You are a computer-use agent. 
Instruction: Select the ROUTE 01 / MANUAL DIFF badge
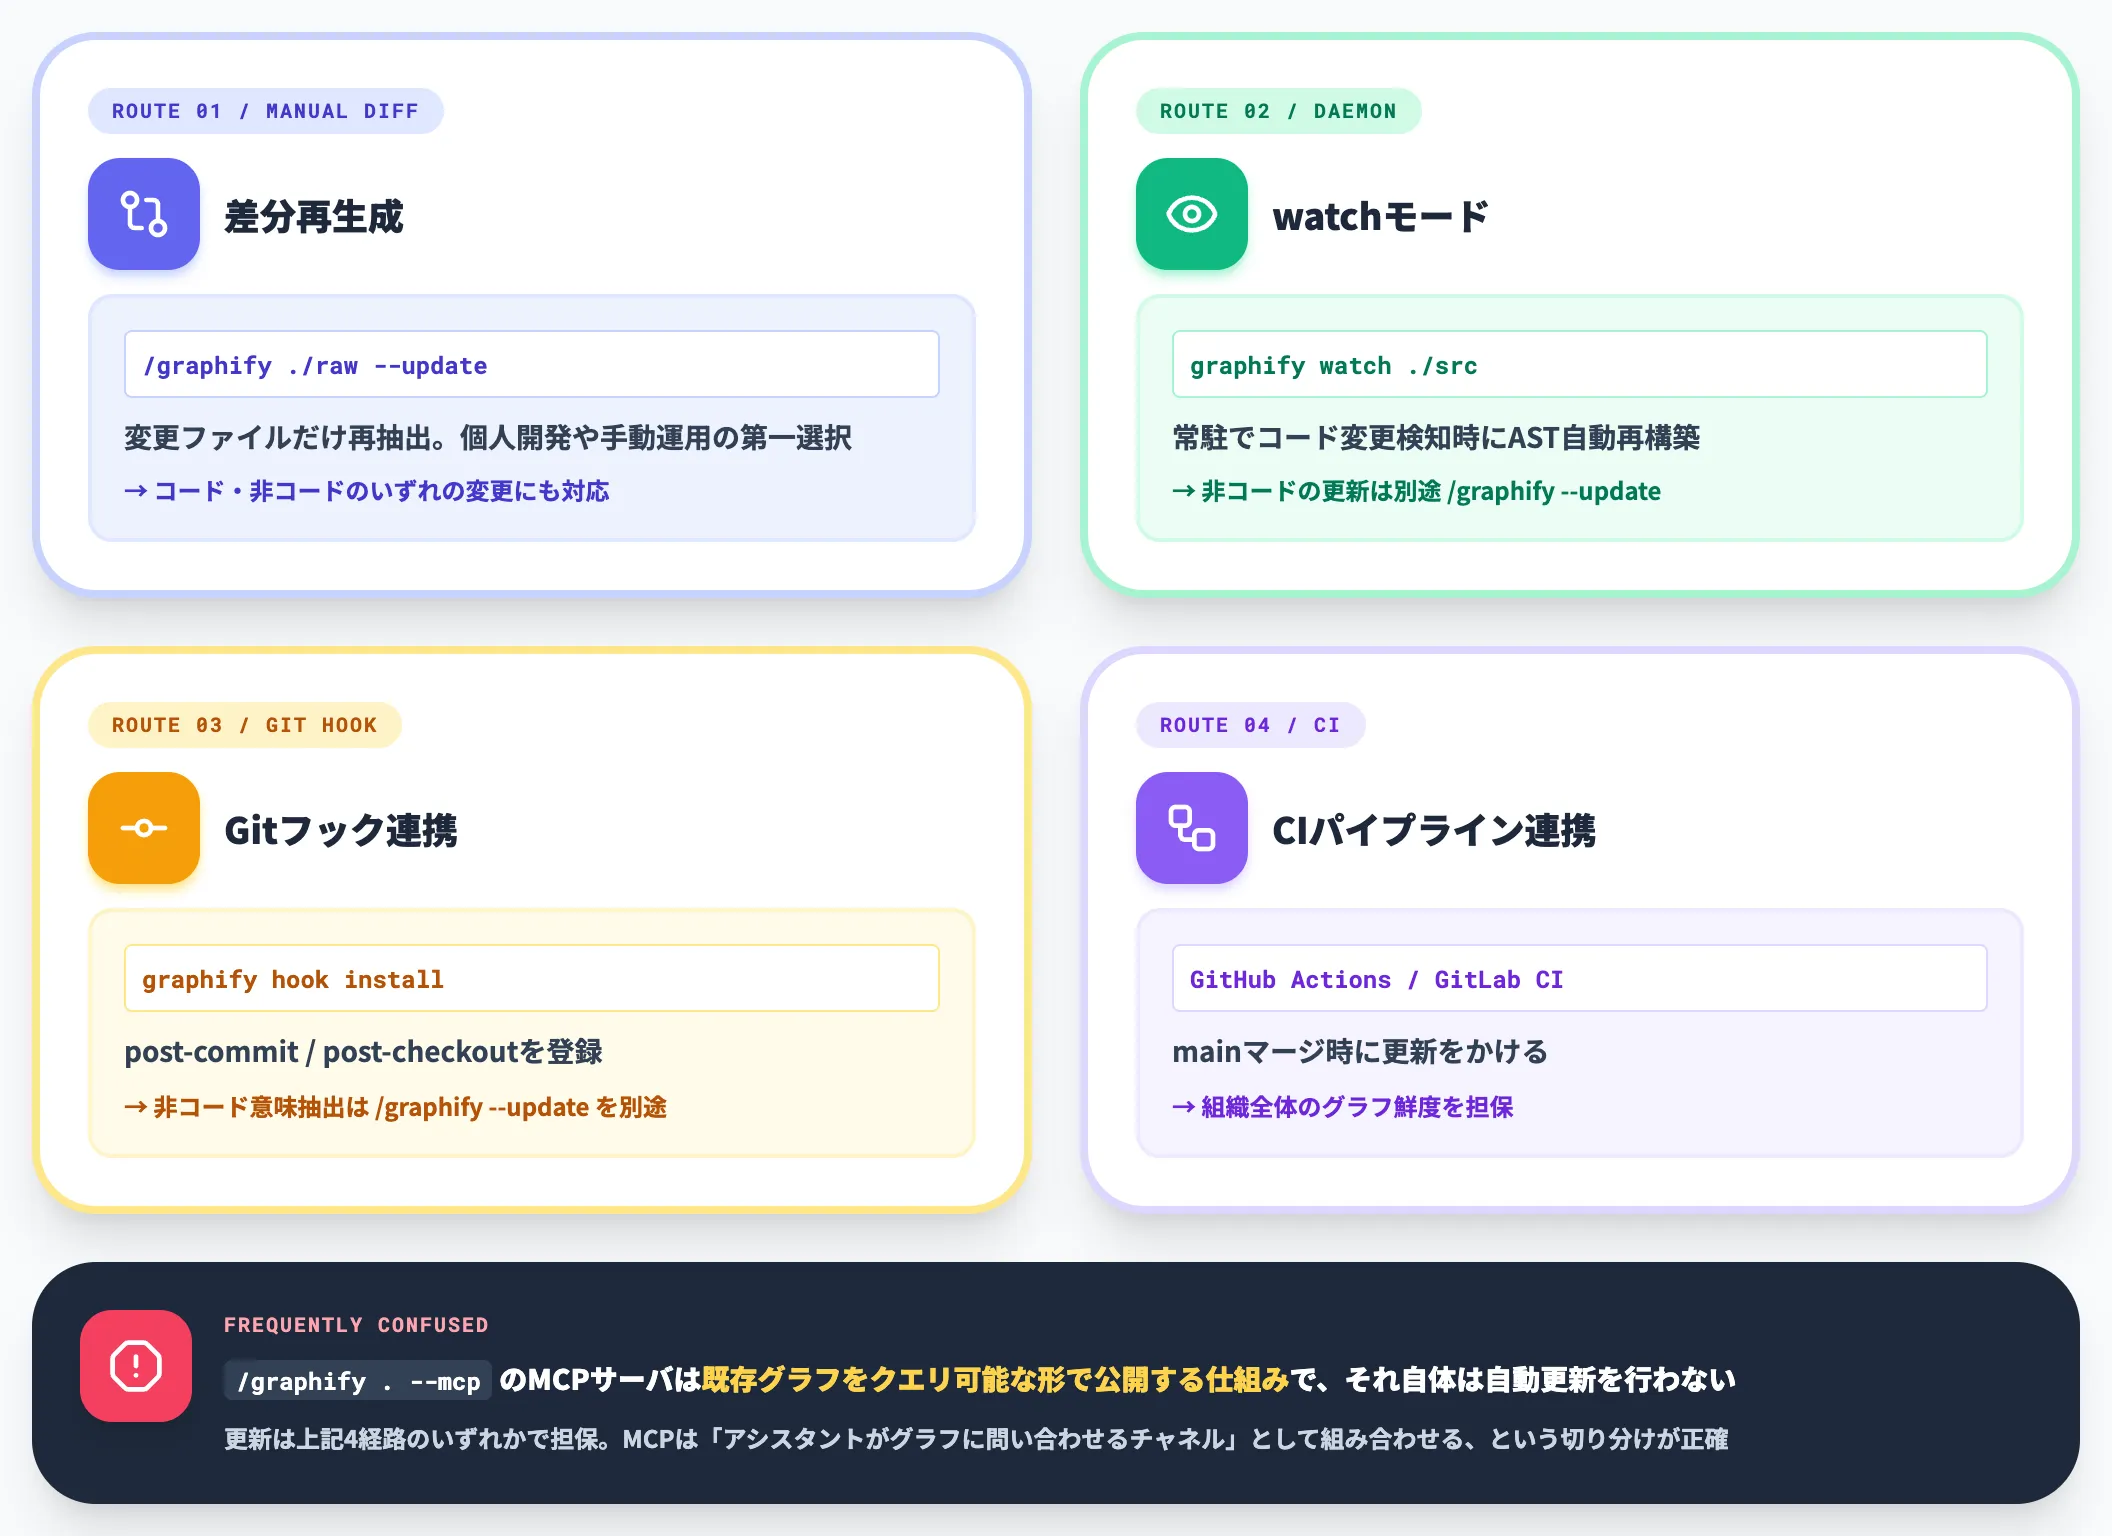click(x=266, y=111)
